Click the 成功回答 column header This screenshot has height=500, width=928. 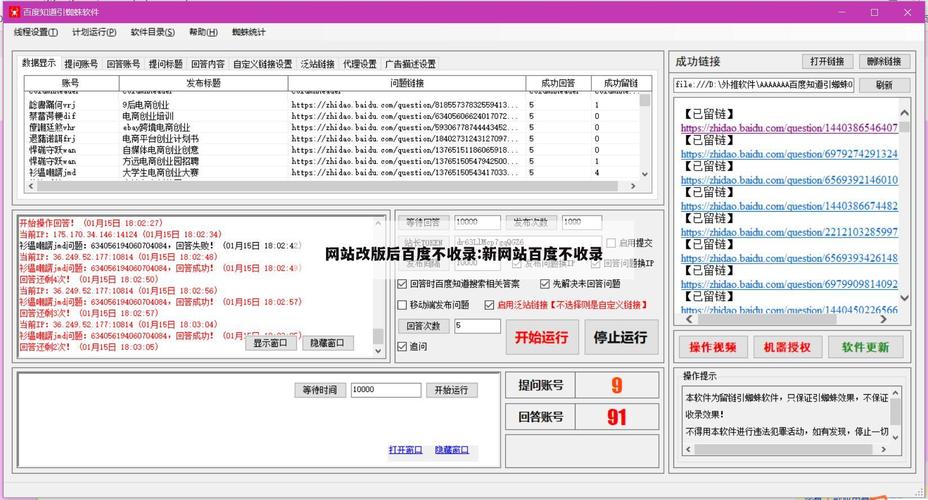tap(558, 83)
